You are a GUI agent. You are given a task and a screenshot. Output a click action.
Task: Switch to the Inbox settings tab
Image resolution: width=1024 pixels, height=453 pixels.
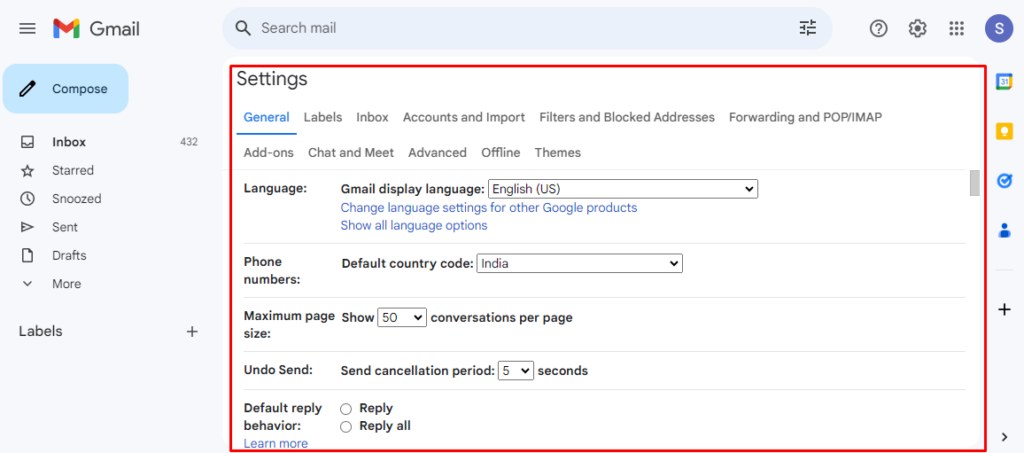coord(372,117)
